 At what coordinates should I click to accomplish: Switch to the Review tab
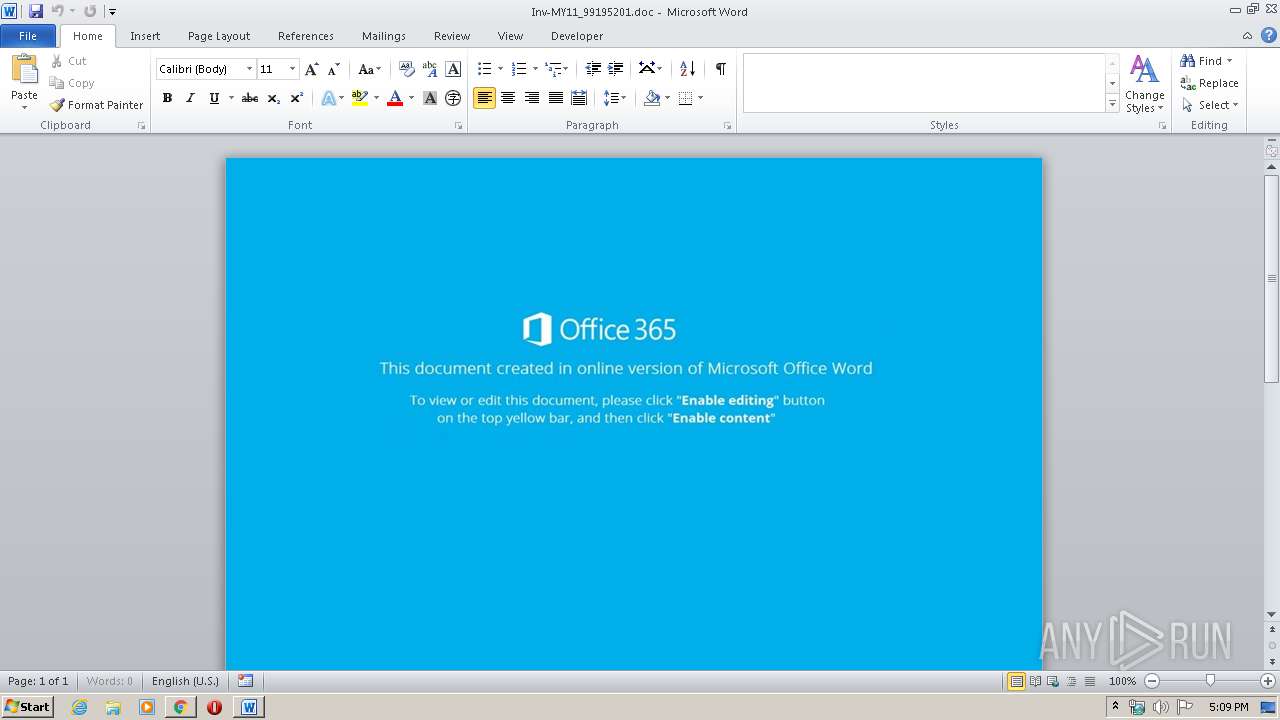[452, 36]
